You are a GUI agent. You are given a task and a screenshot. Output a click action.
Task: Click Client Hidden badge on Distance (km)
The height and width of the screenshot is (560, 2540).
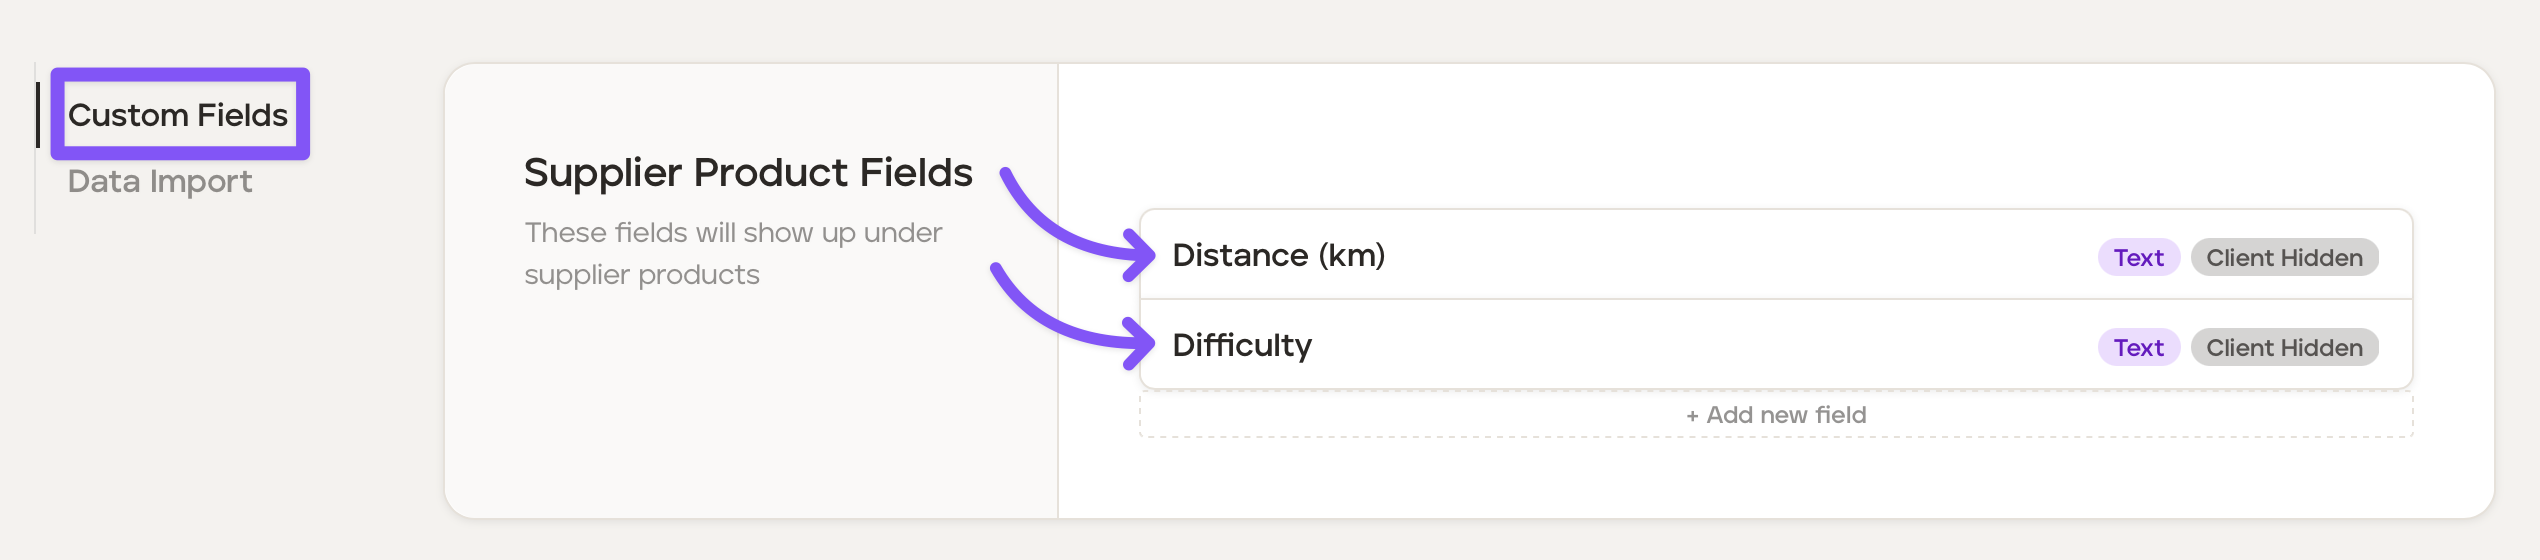(x=2284, y=258)
